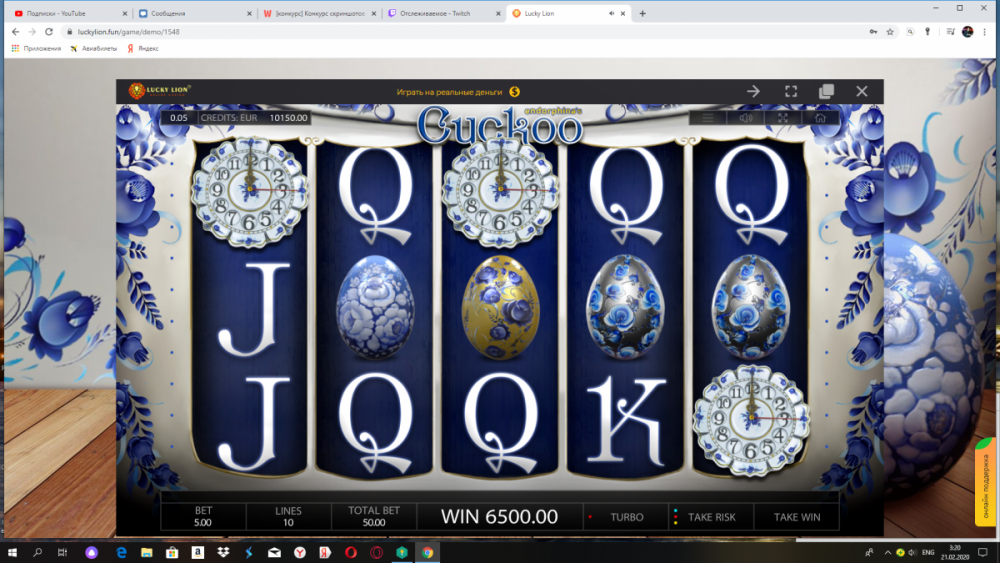Open media playlist control icon

[950, 32]
